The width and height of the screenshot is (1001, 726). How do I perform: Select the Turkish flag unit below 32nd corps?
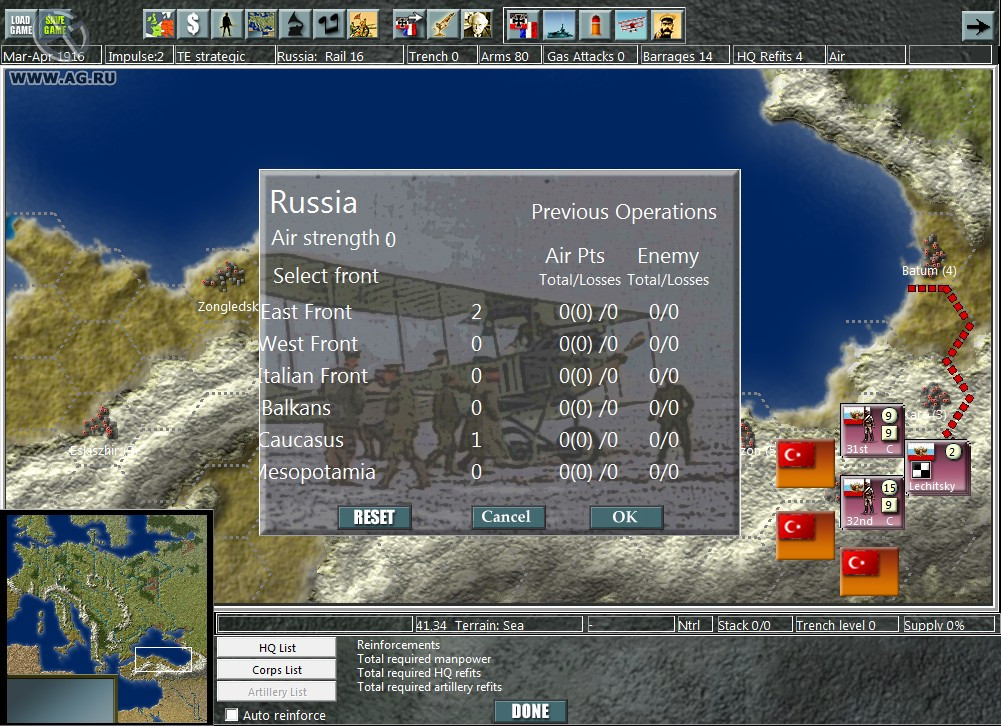point(869,571)
